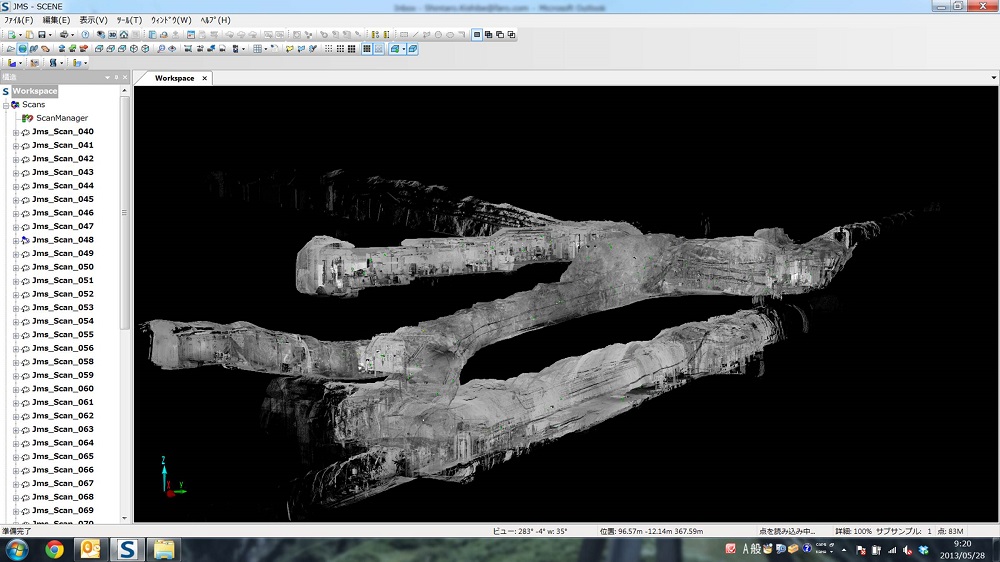Open Help via the question mark icon
Image resolution: width=1000 pixels, height=562 pixels.
pyautogui.click(x=85, y=34)
